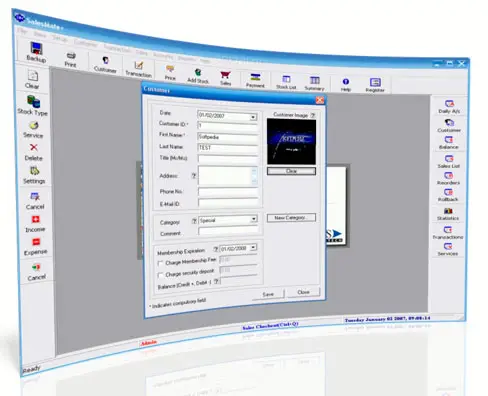Image resolution: width=488 pixels, height=396 pixels.
Task: Tick the Charge security deposit checkbox
Action: [160, 275]
